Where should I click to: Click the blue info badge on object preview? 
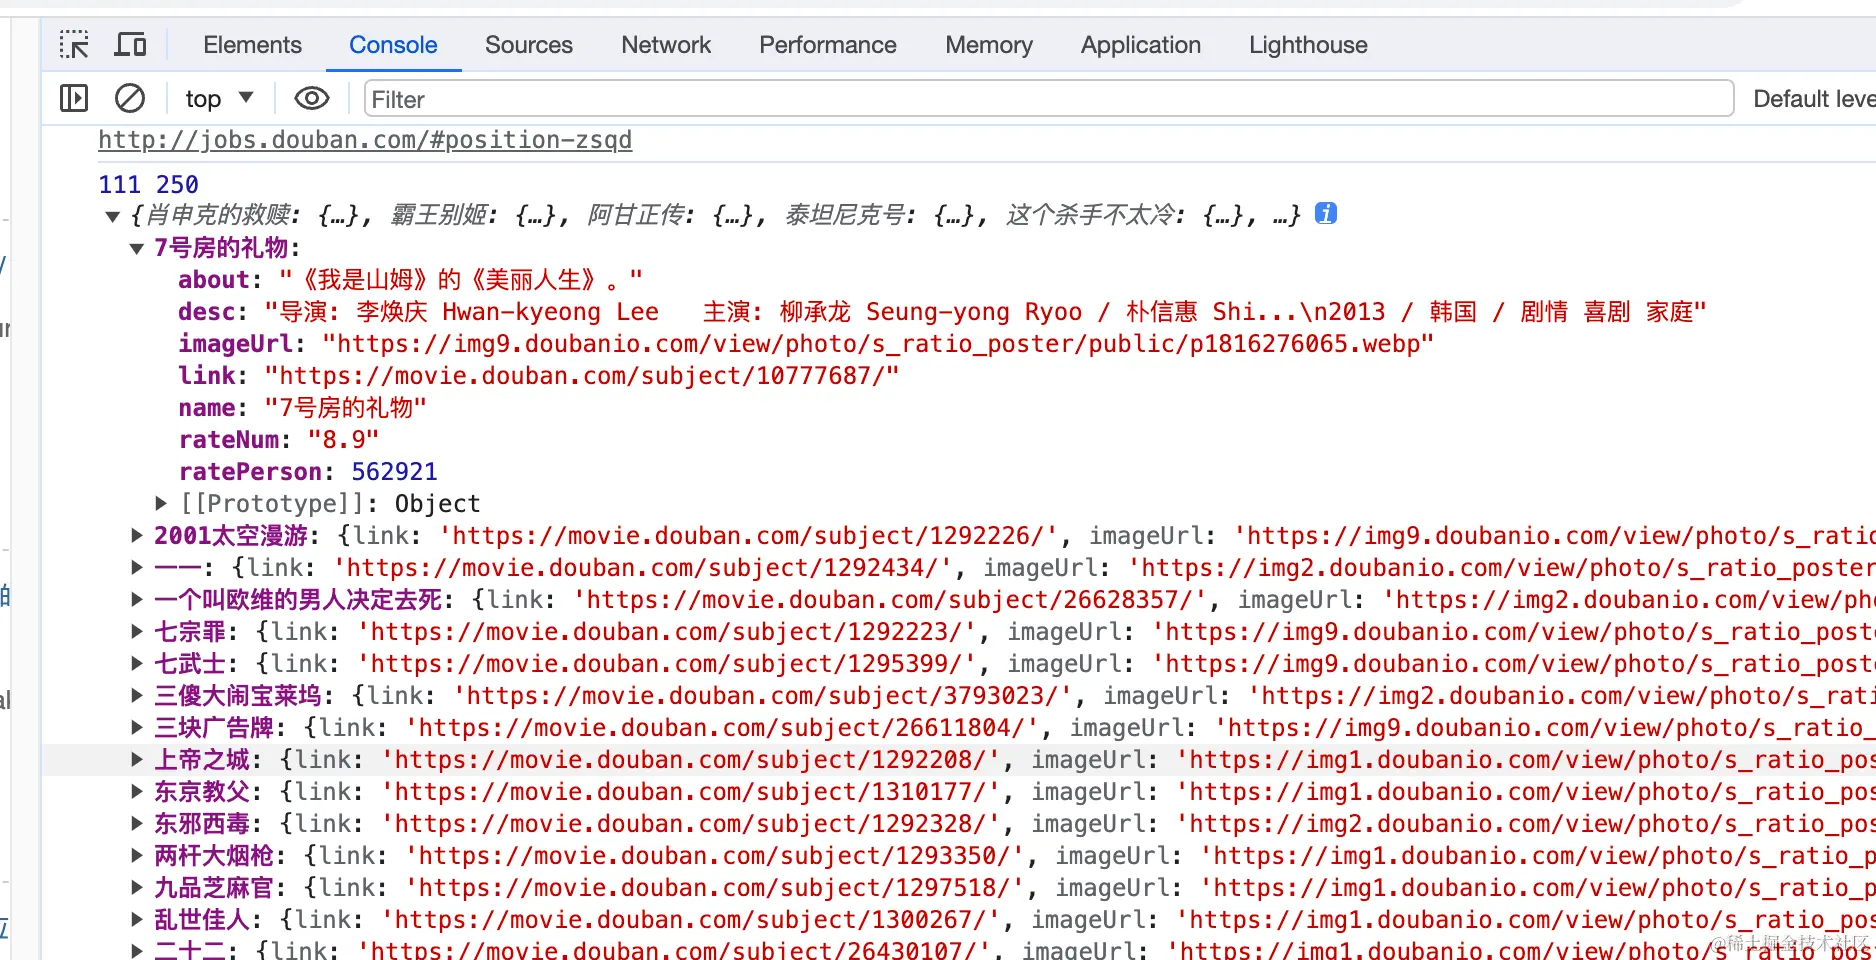point(1326,213)
